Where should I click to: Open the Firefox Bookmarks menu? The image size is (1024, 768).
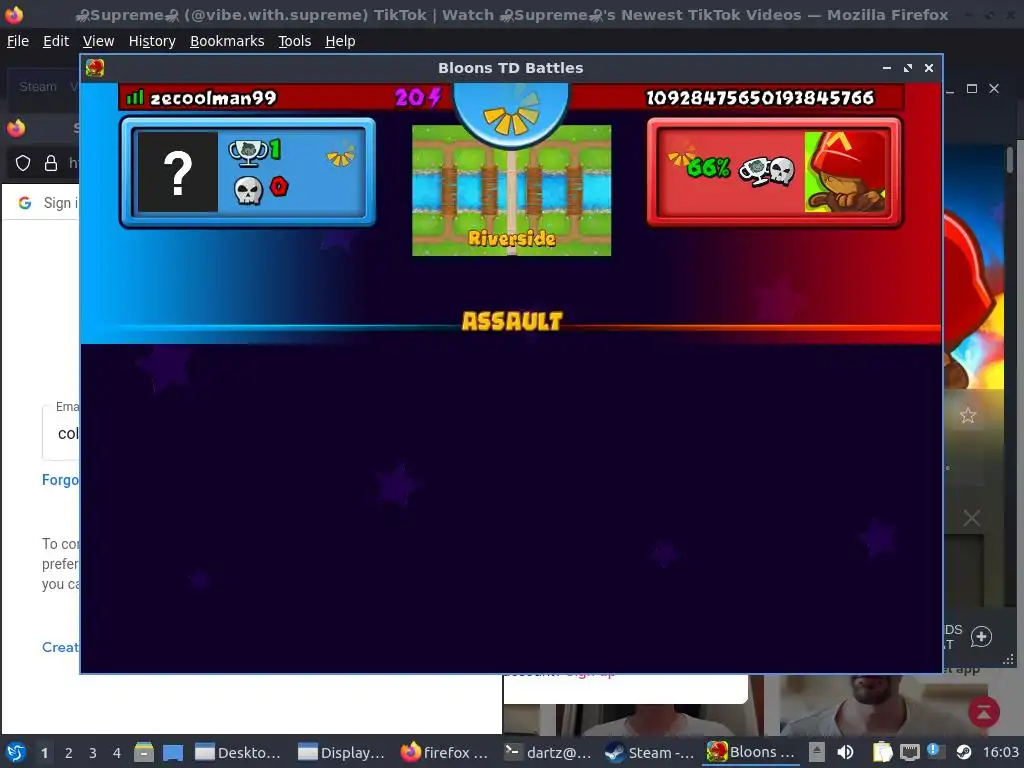coord(227,41)
